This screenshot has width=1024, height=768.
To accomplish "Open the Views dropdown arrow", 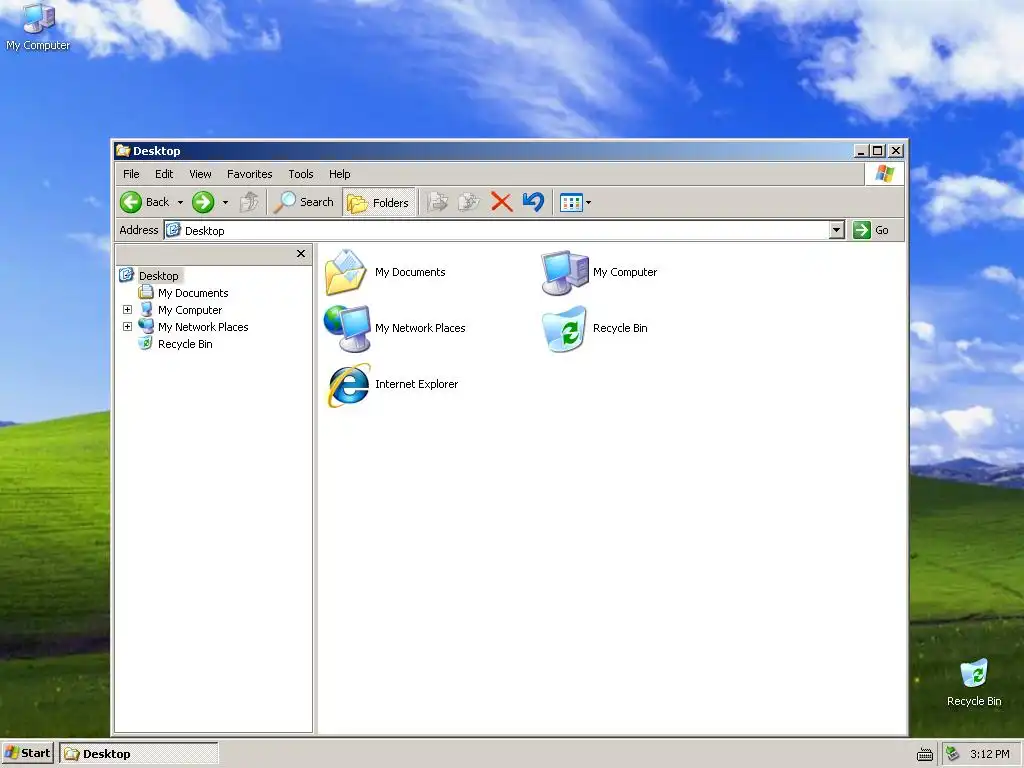I will click(588, 203).
